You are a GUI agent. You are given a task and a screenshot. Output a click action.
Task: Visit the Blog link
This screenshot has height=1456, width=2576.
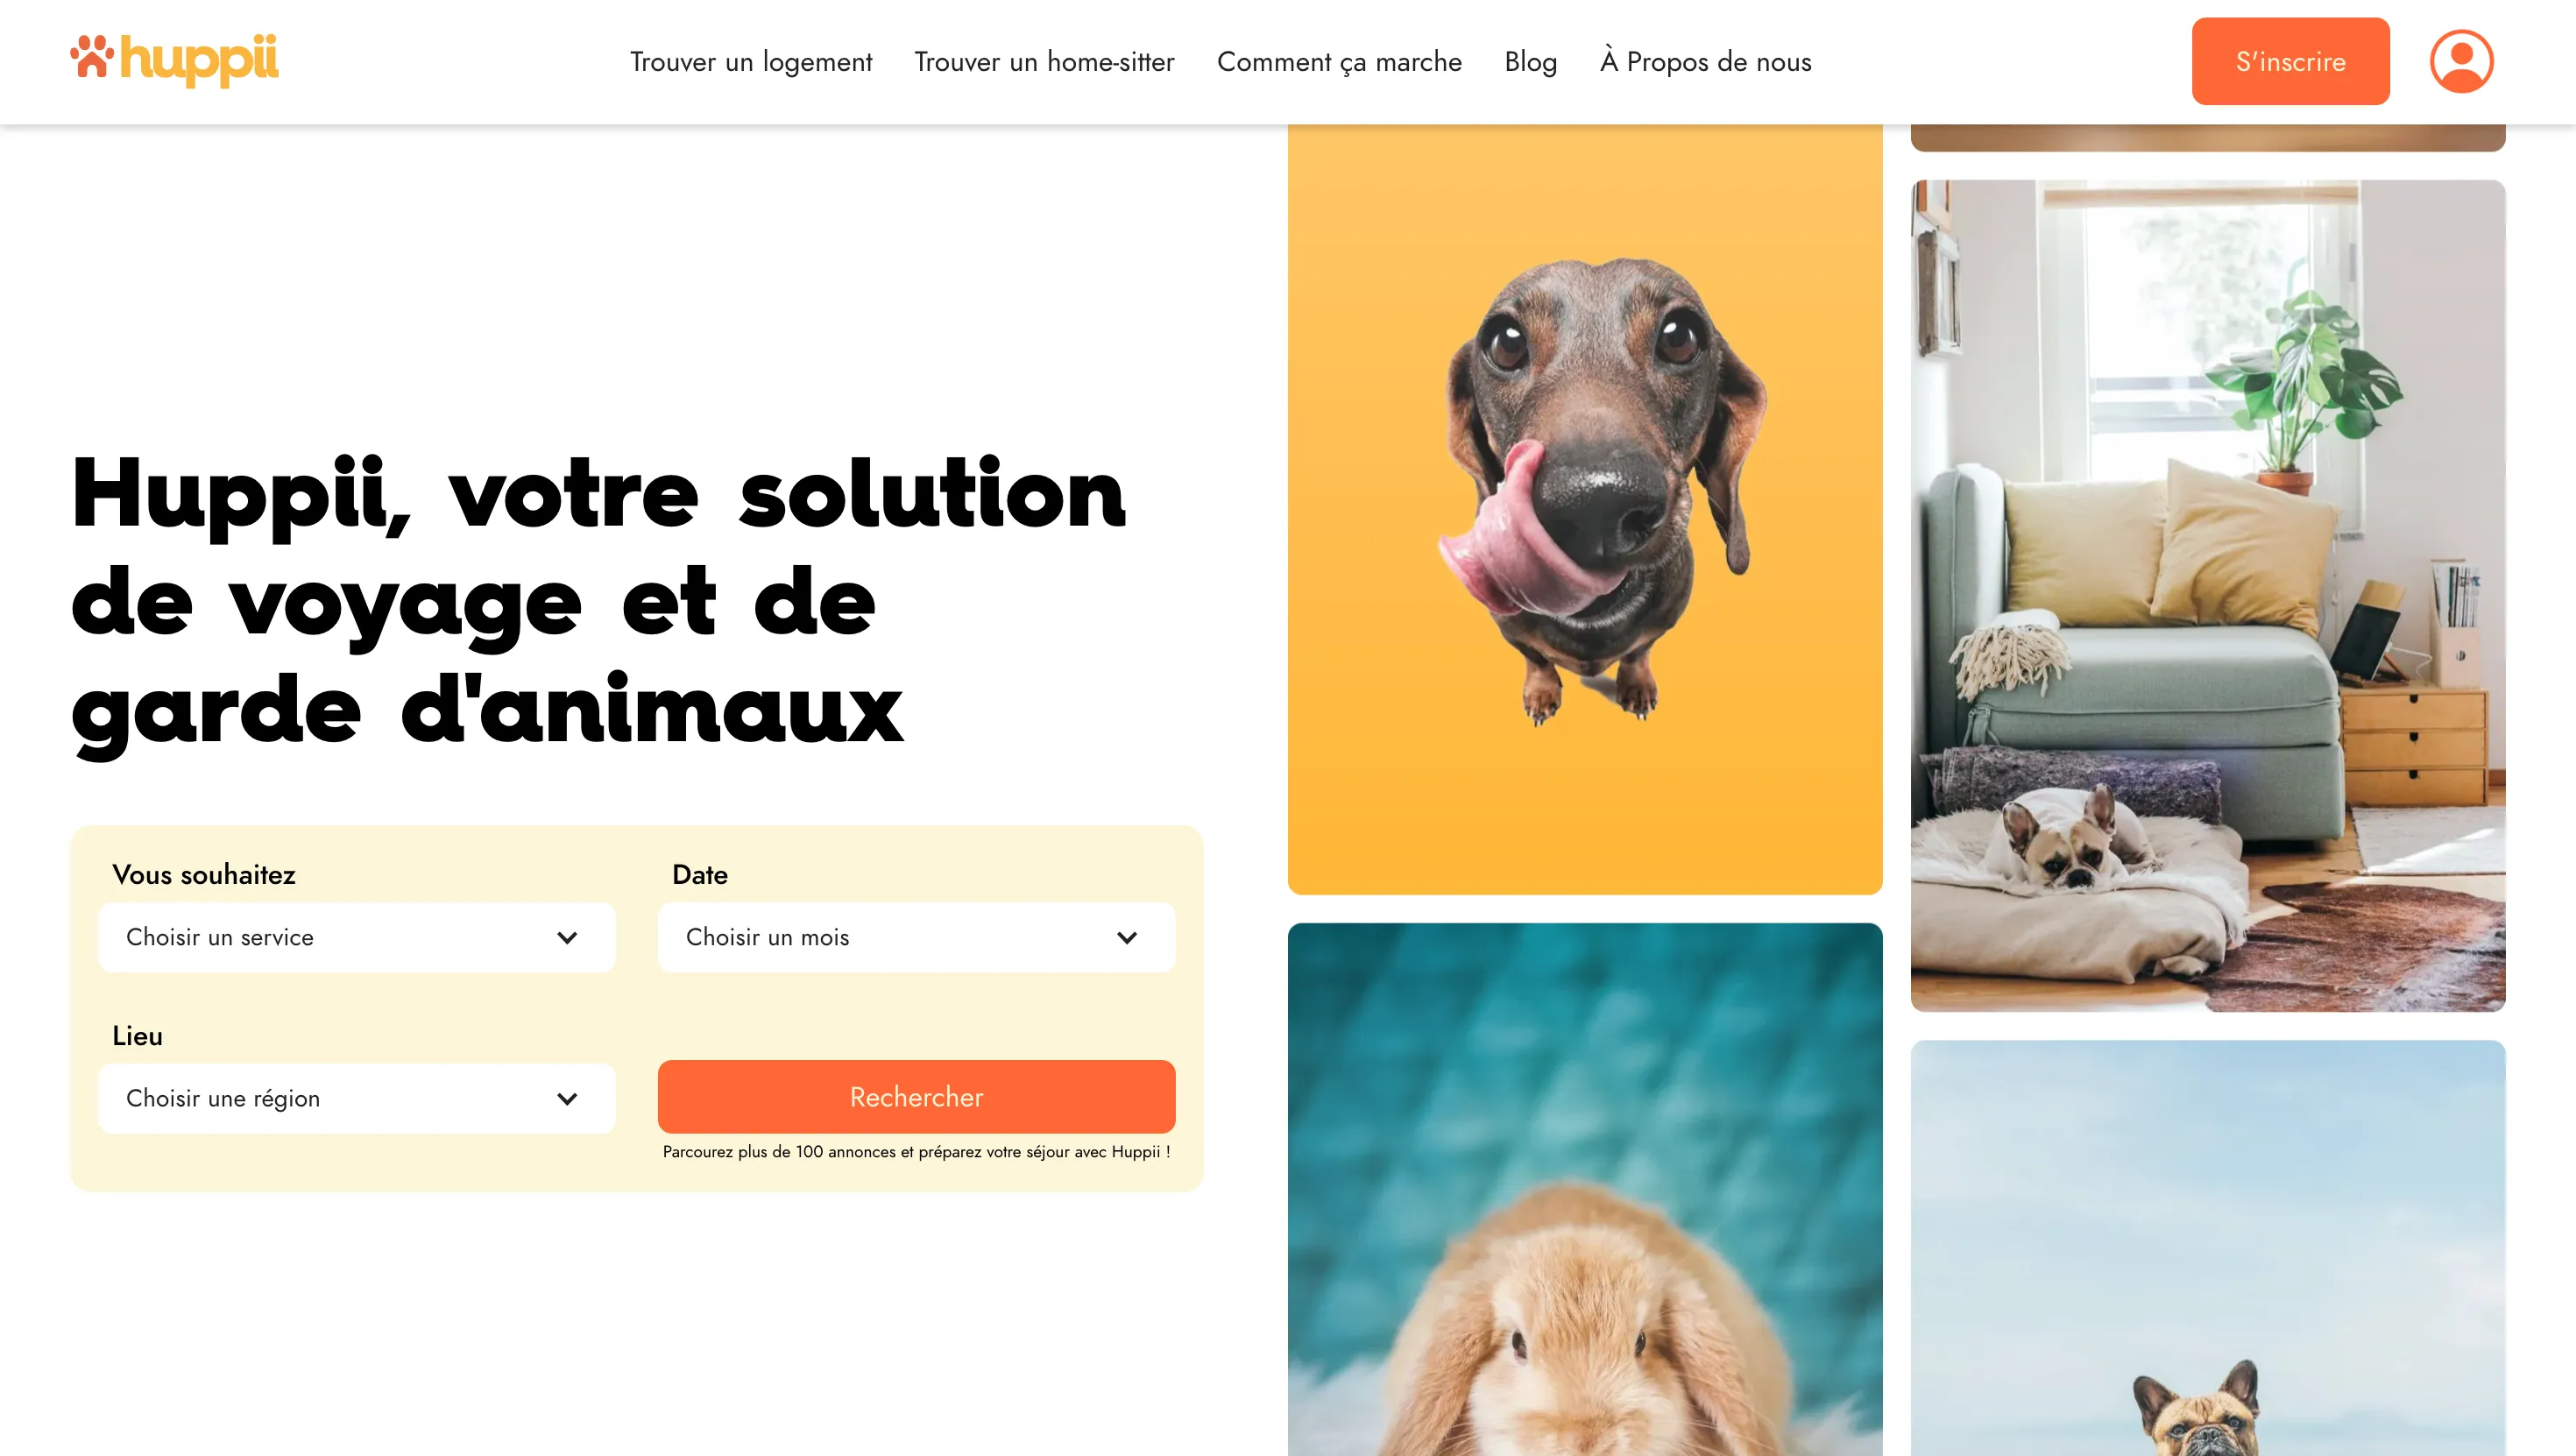coord(1530,62)
